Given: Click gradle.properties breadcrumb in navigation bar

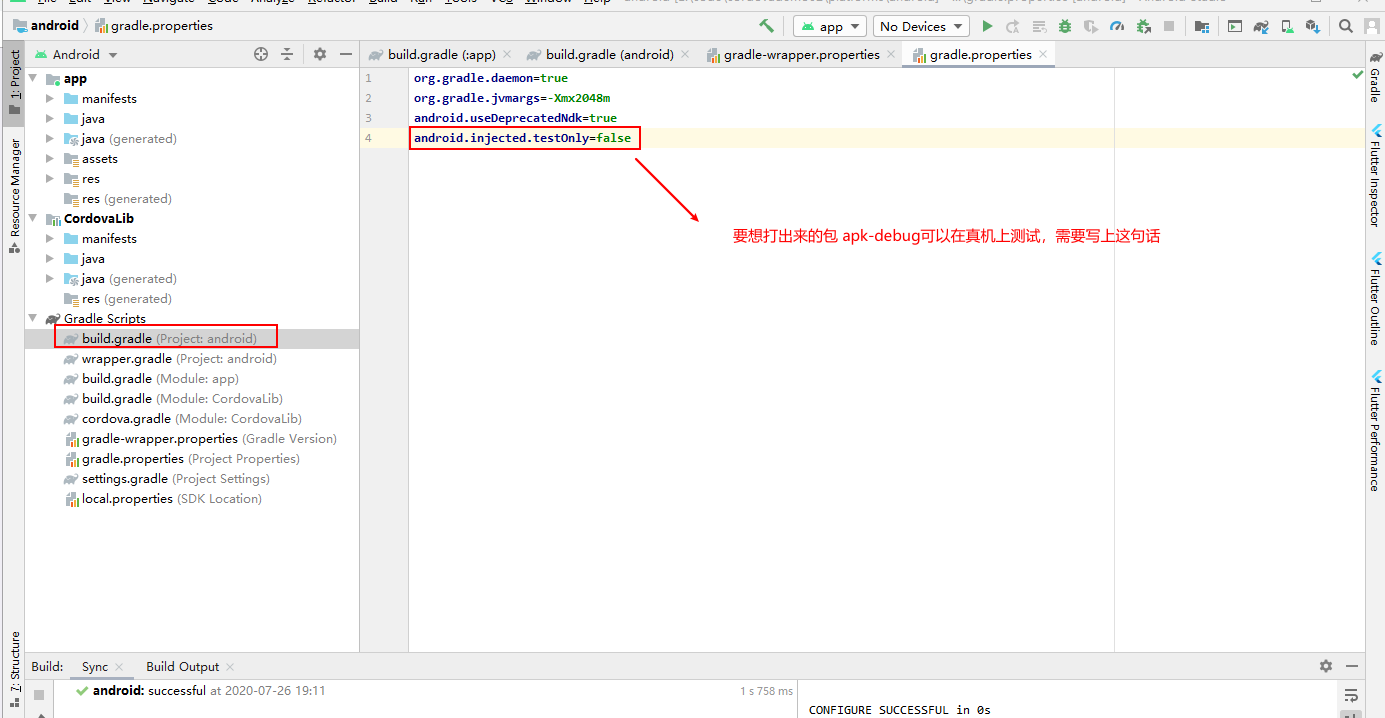Looking at the screenshot, I should (154, 25).
